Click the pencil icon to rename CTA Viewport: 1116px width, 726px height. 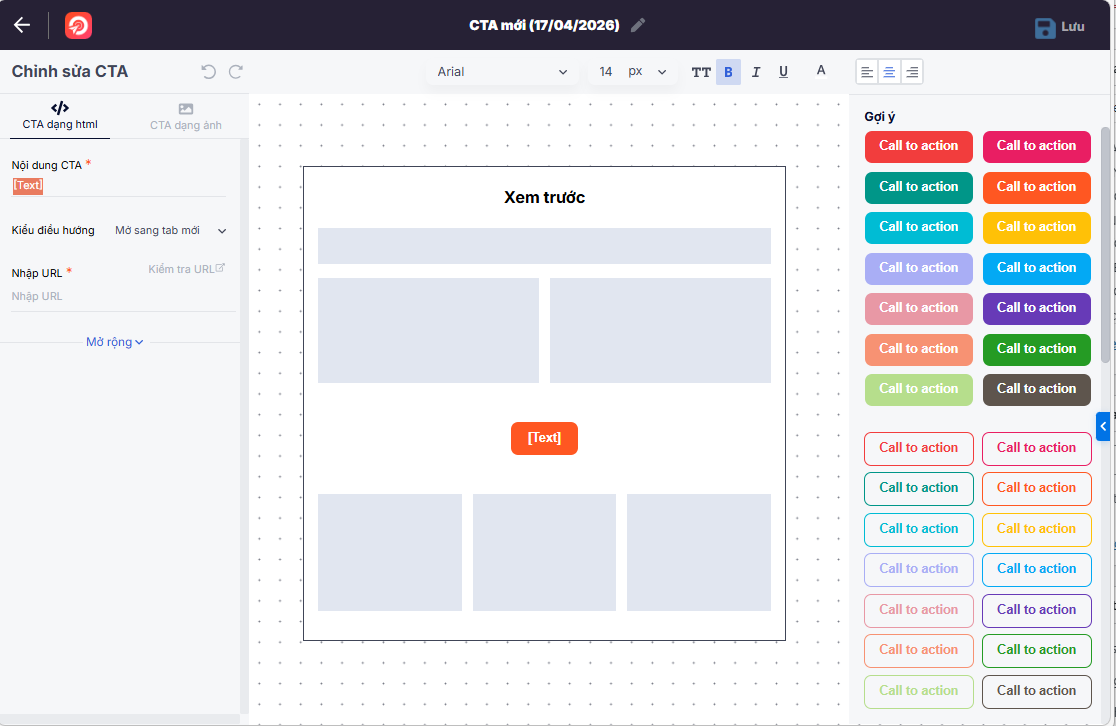point(638,25)
